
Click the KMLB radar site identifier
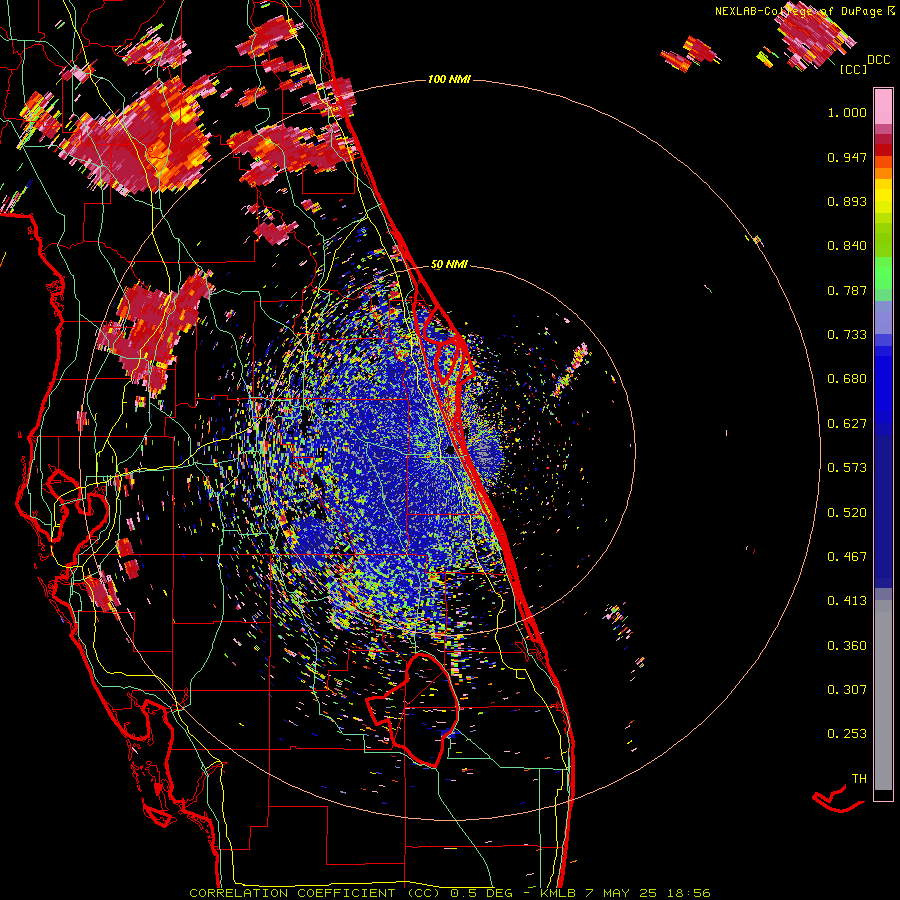[x=558, y=893]
